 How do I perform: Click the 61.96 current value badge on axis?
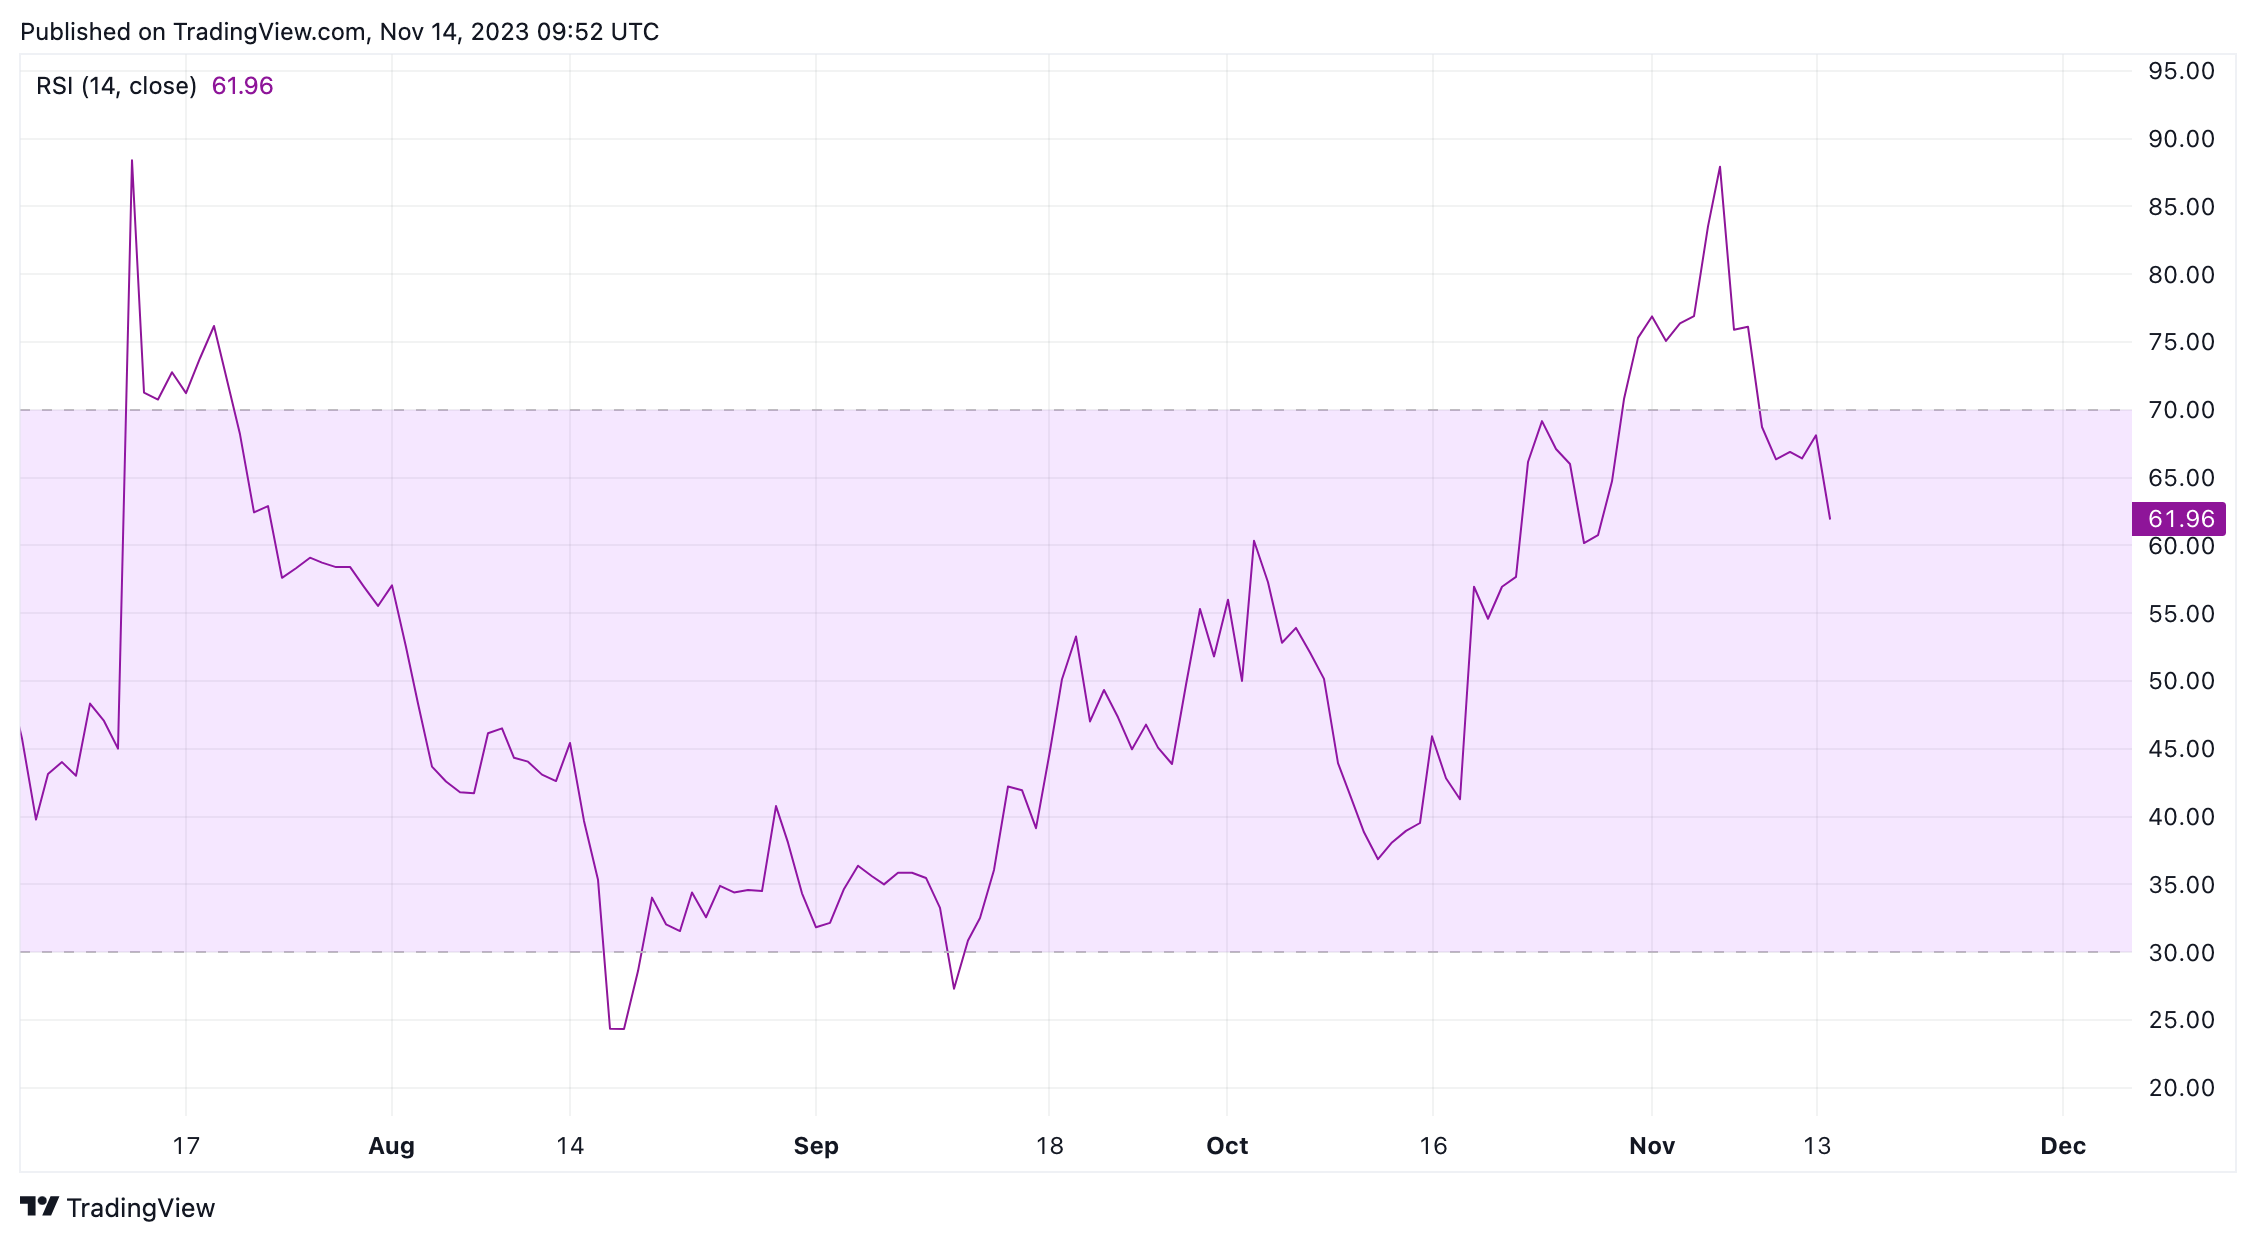coord(2180,519)
